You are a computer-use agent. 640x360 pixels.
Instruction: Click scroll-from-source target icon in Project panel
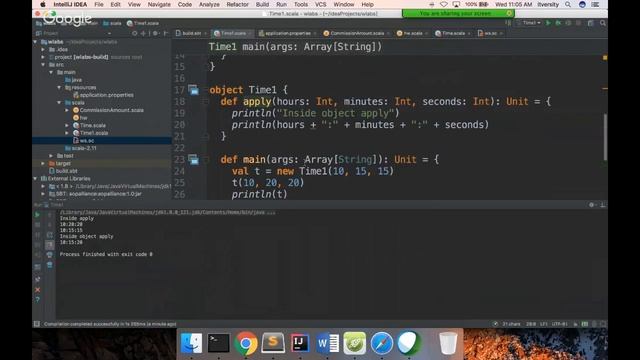[x=134, y=33]
